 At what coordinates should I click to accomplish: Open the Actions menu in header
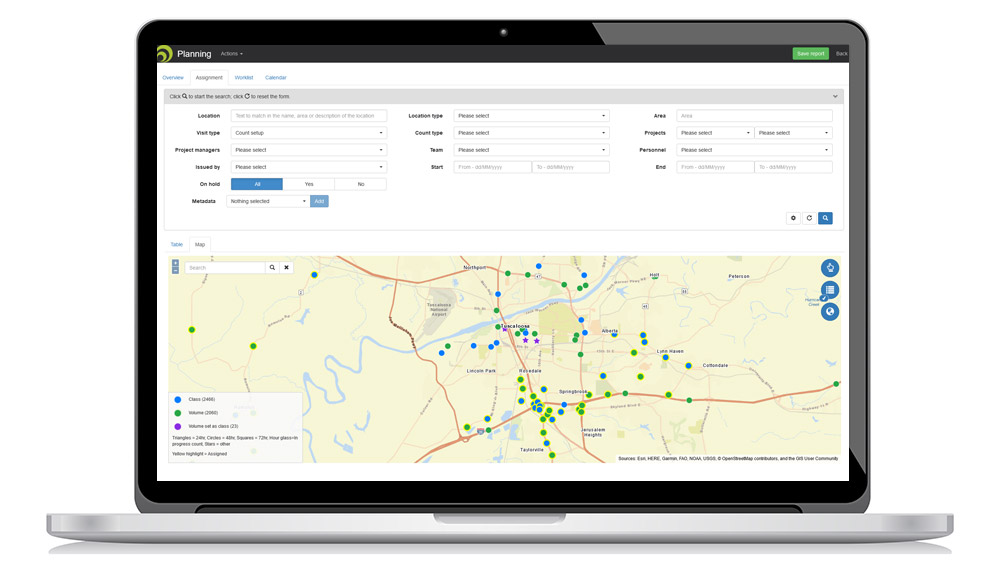[231, 54]
